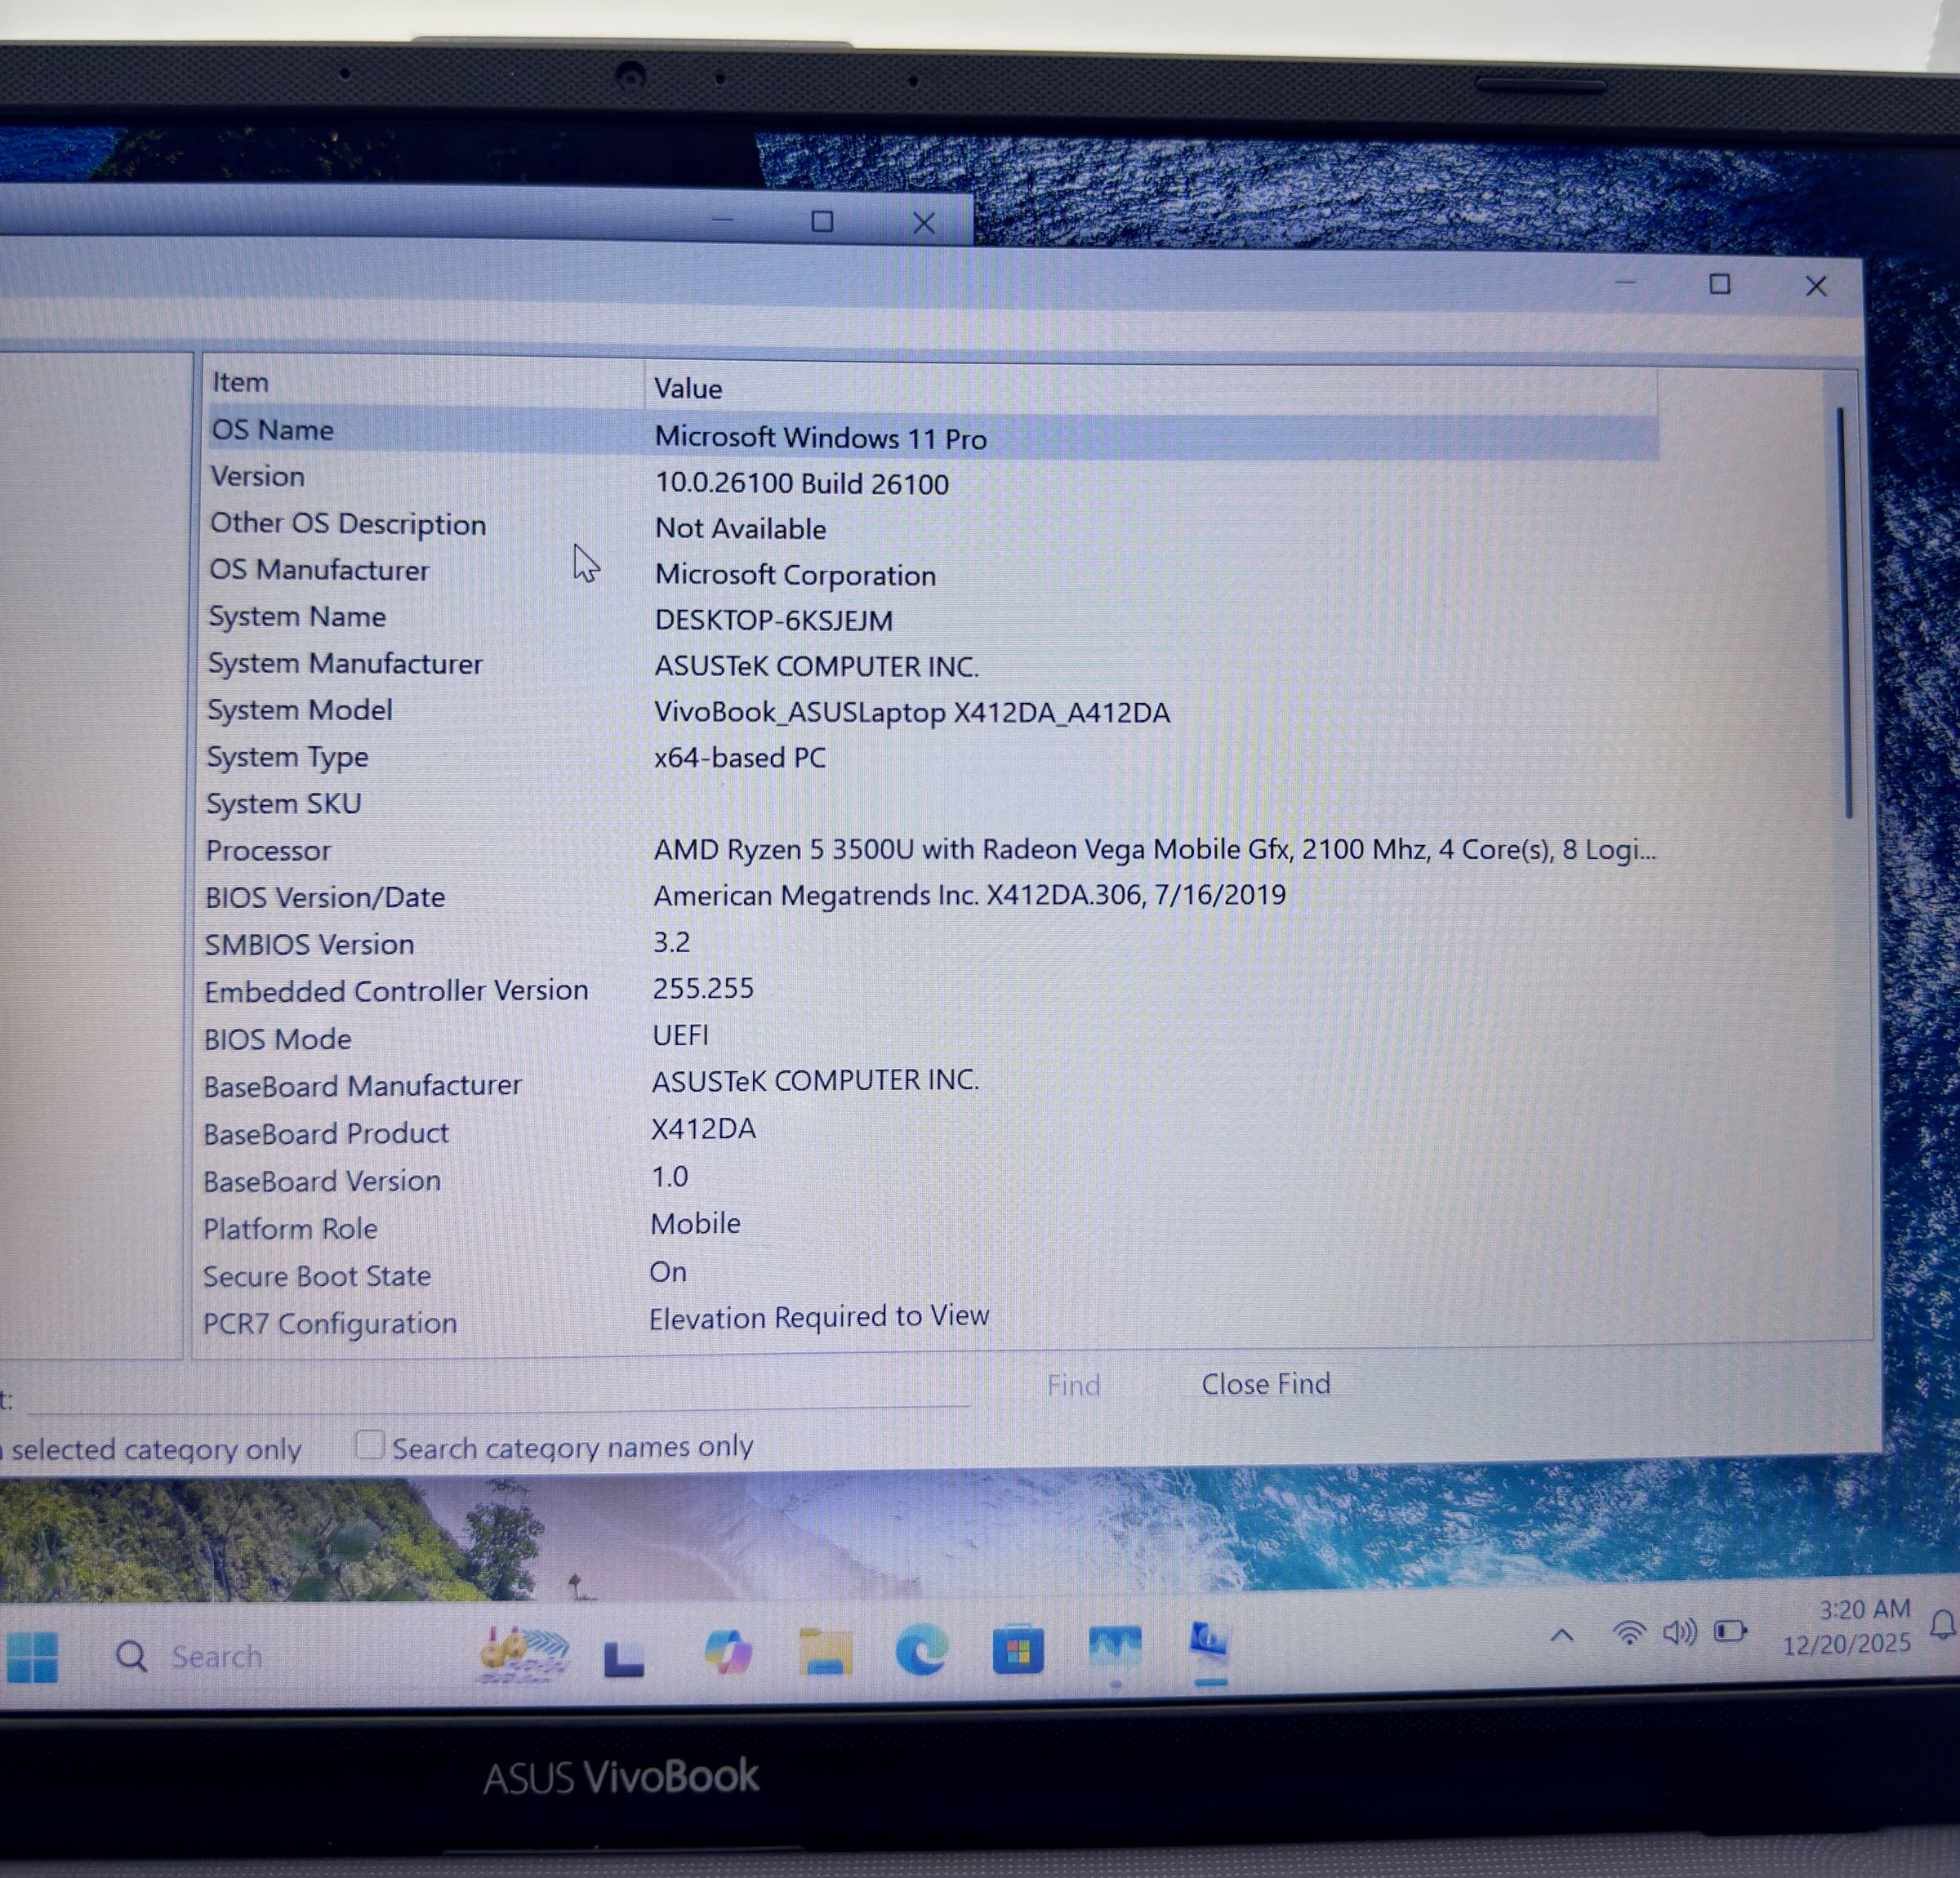Click the Close Find button
1960x1878 pixels.
(1265, 1384)
